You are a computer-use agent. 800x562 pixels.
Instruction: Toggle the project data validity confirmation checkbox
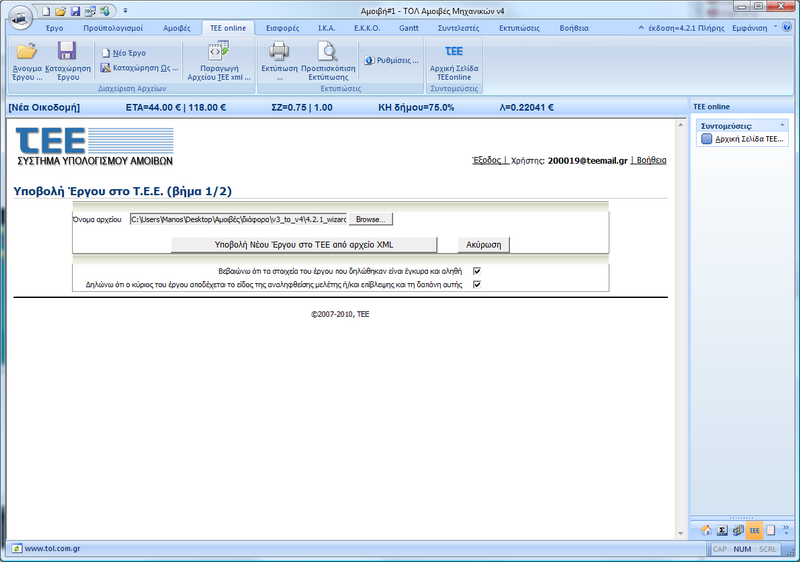coord(477,270)
